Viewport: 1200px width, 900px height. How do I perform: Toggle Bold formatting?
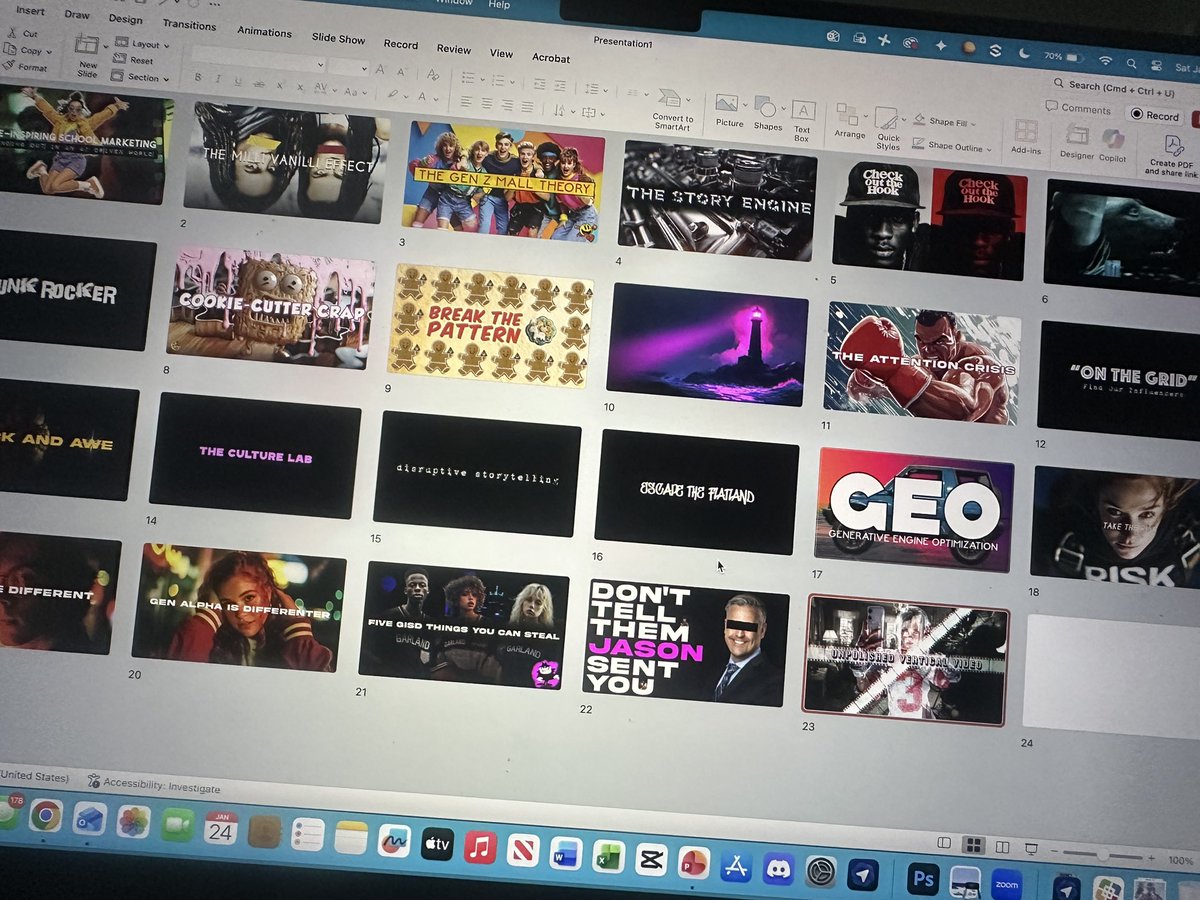click(198, 77)
